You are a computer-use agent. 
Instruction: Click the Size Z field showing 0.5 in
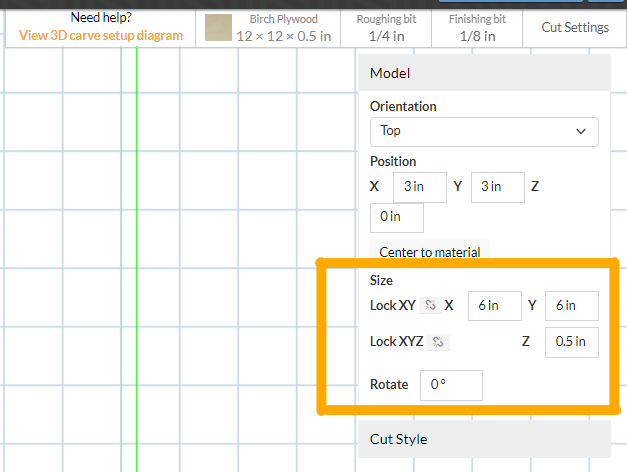point(572,342)
